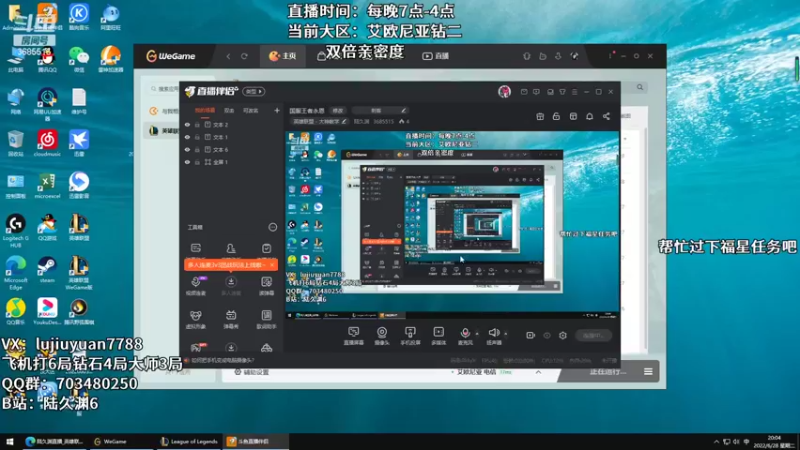Lock the 全屏 1 source layer

tap(197, 162)
